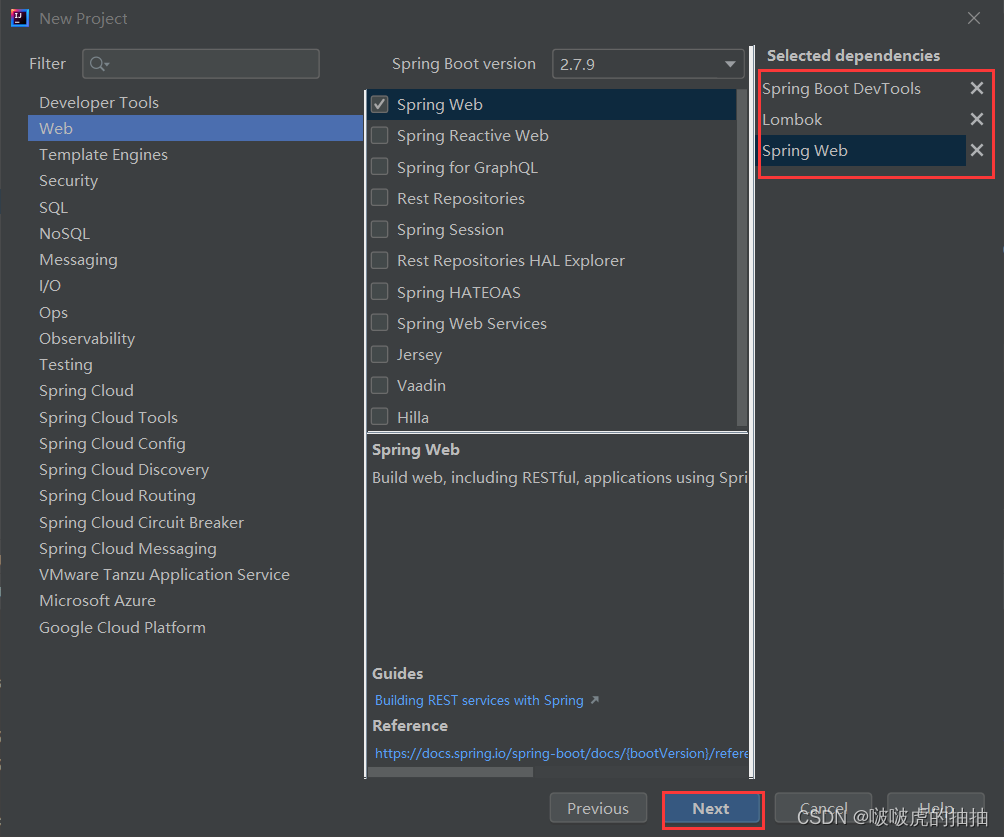1004x837 pixels.
Task: Open the Testing category
Action: point(65,364)
